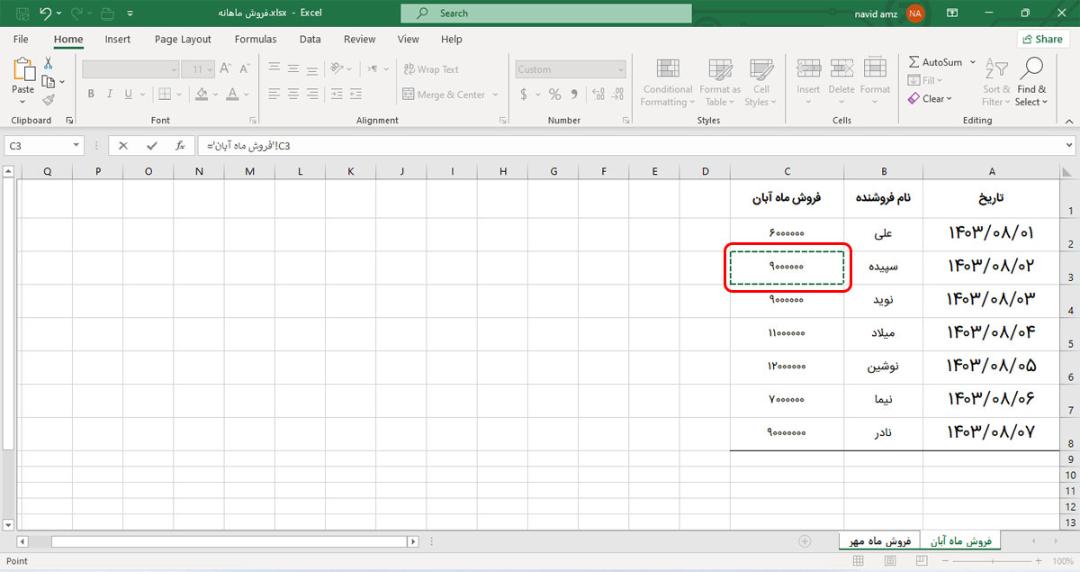
Task: Click the zoom slider in status bar
Action: point(992,561)
